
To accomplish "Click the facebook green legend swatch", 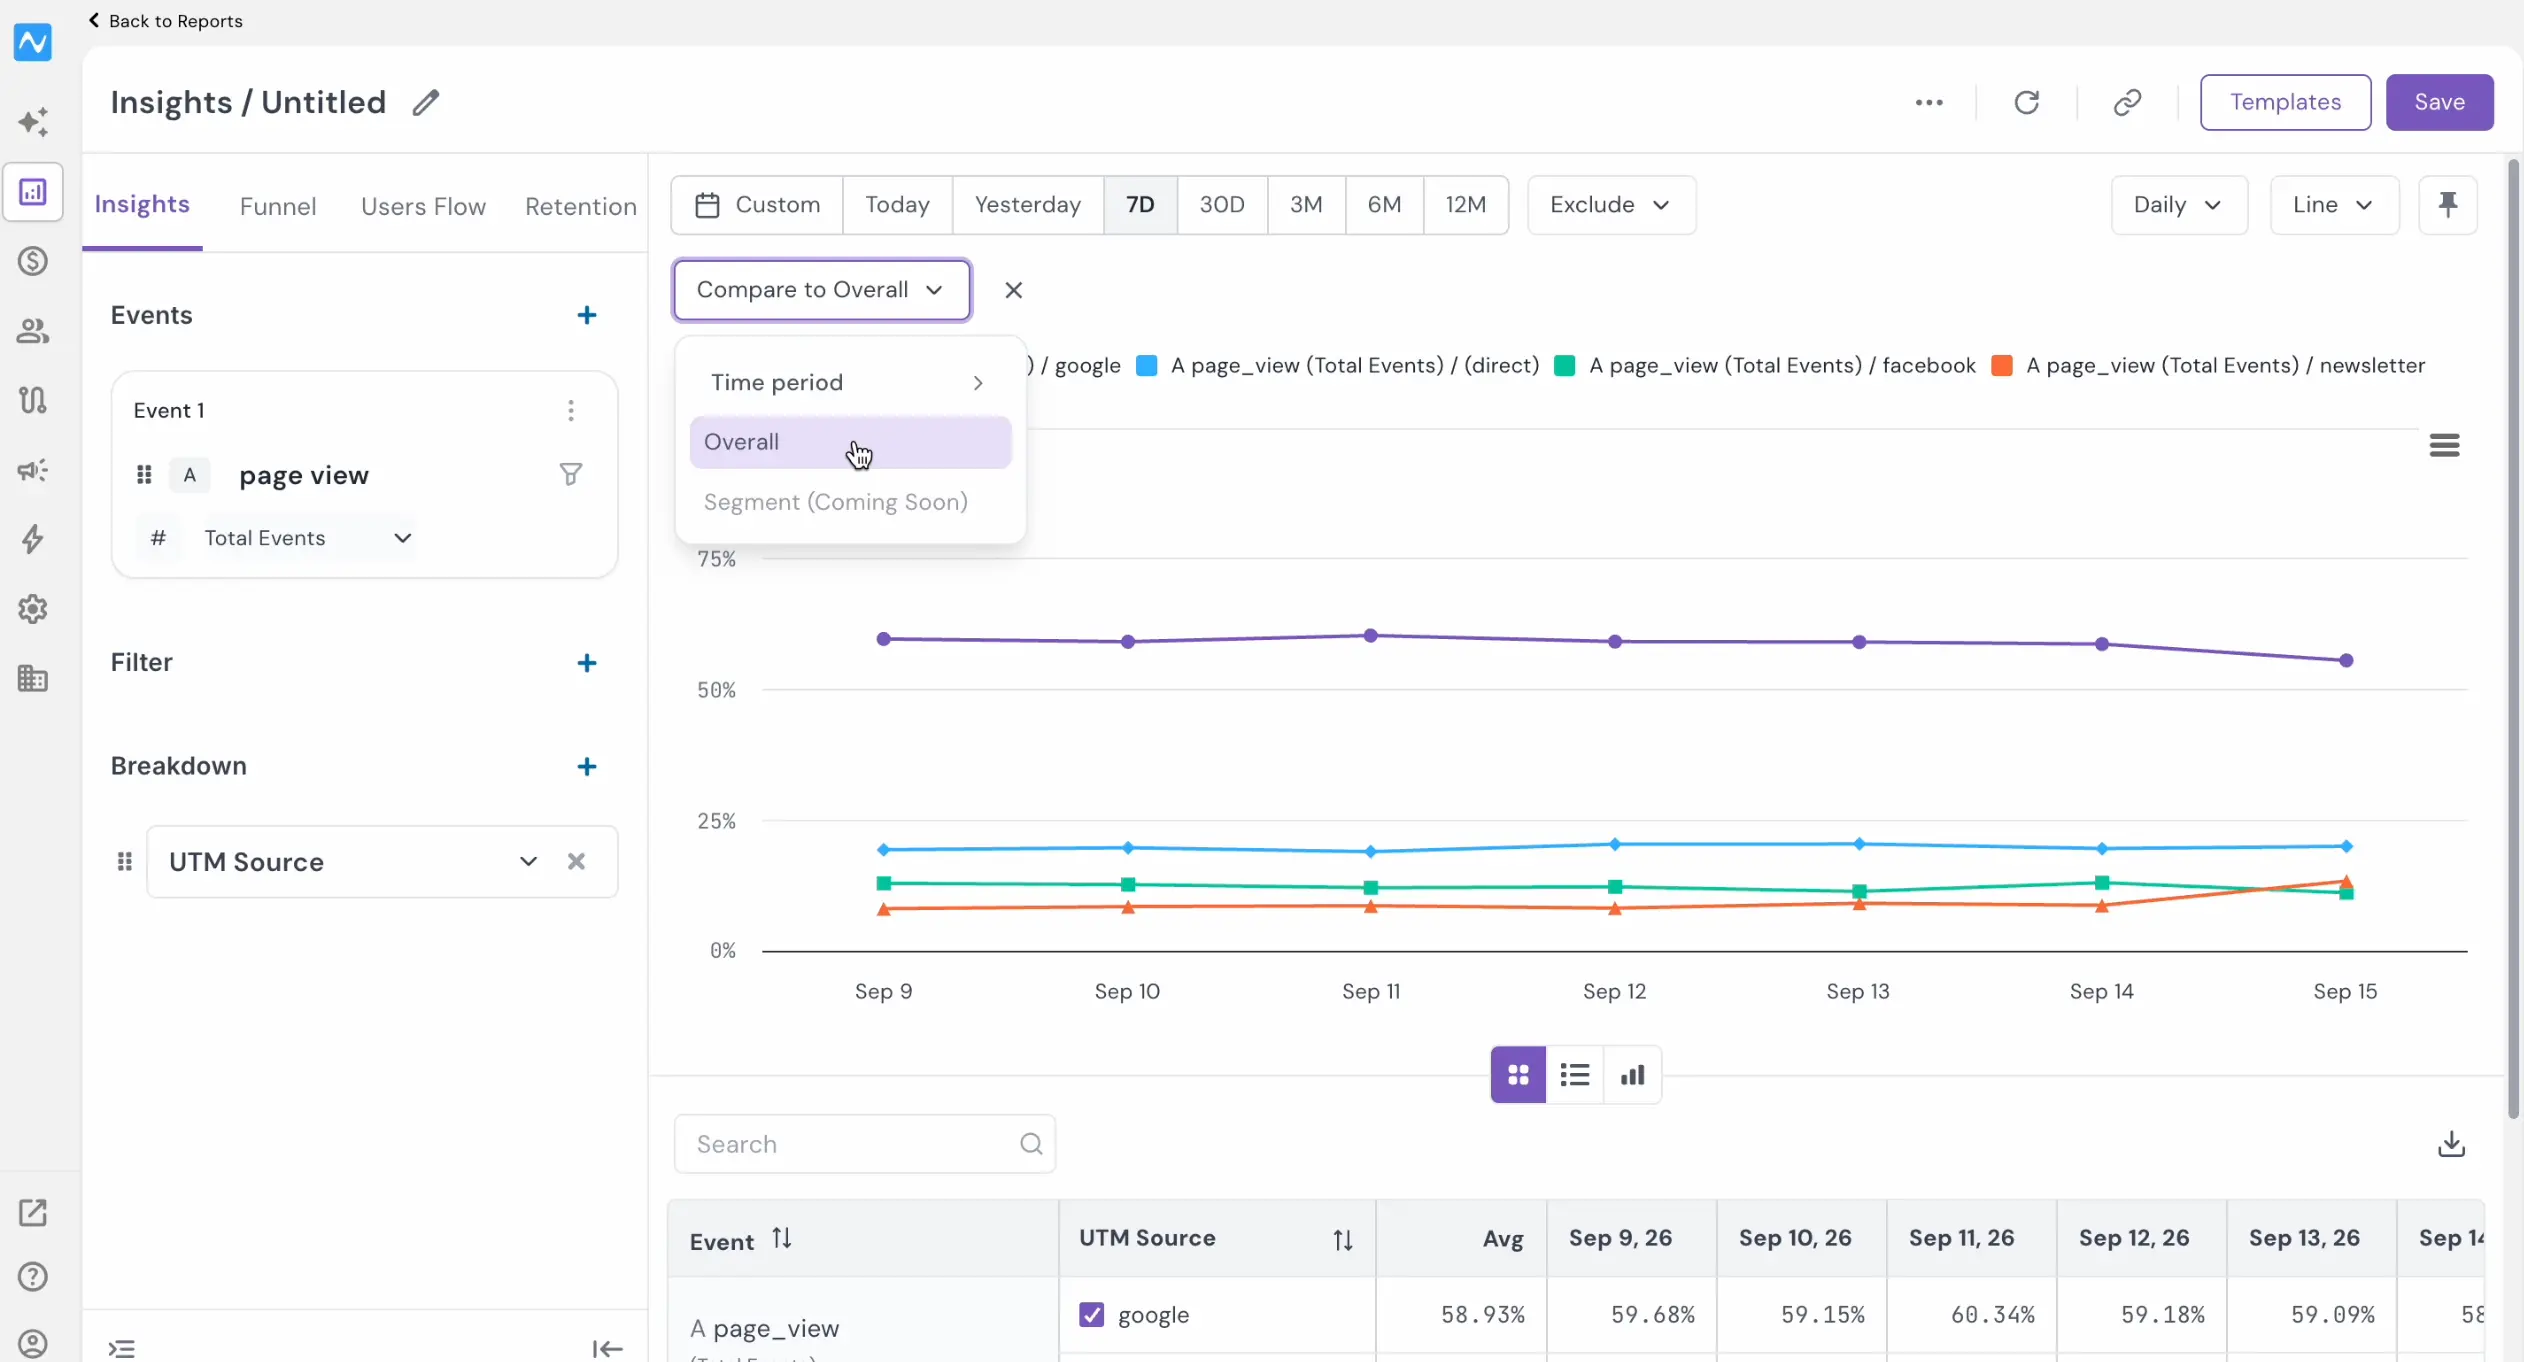I will click(x=1565, y=366).
